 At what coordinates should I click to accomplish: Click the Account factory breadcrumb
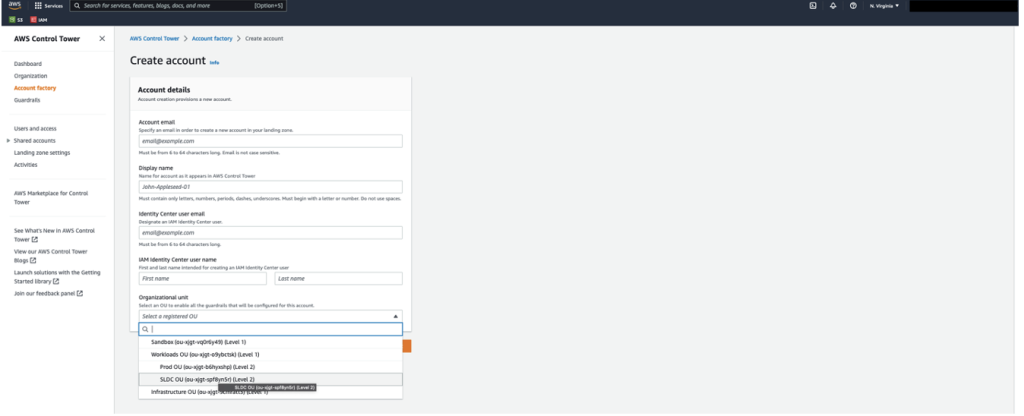pos(212,39)
